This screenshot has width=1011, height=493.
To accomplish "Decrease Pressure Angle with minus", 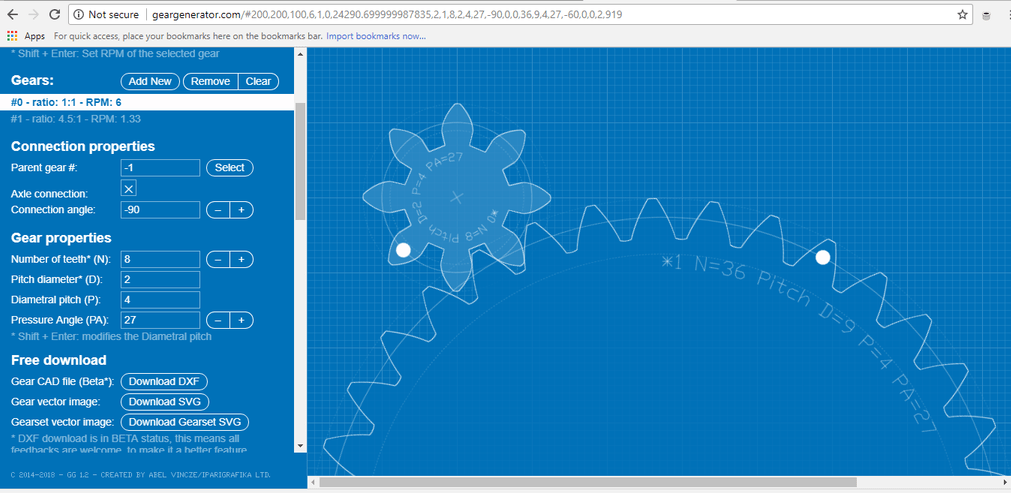I will click(x=218, y=320).
